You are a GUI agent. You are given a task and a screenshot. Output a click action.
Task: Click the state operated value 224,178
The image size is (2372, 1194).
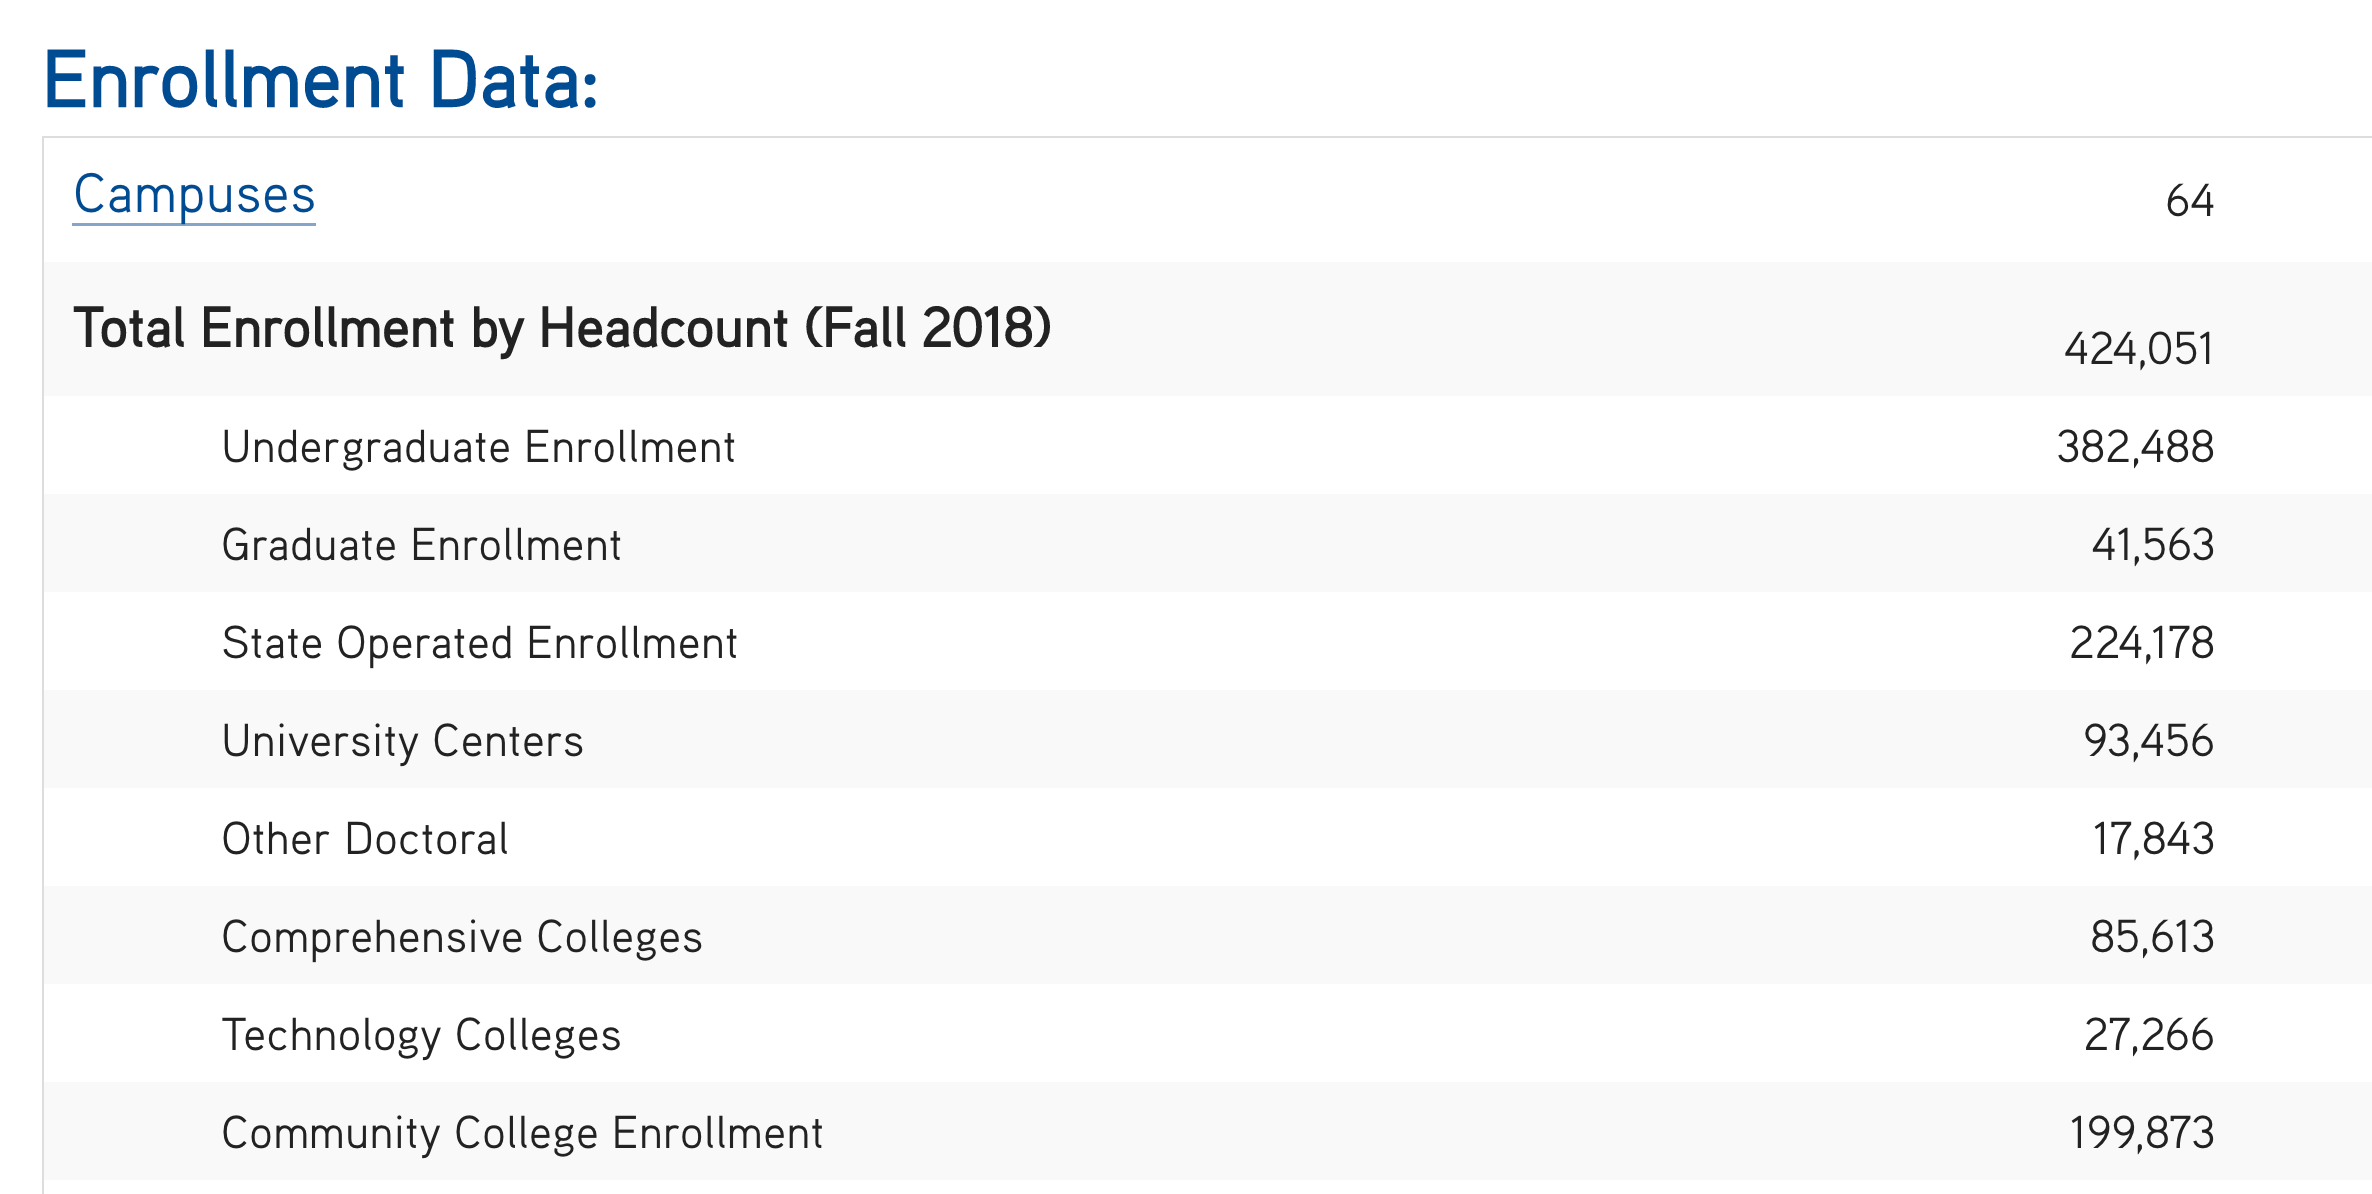pos(2141,643)
